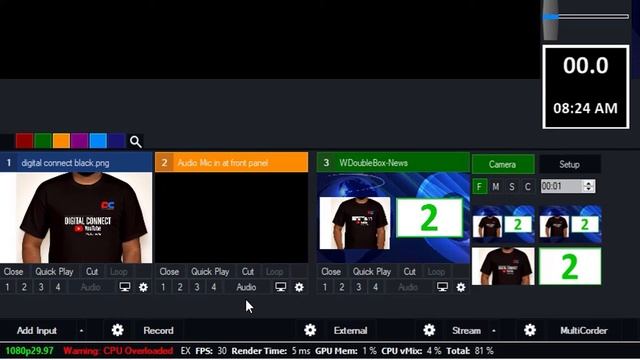Click monitor icon on WDoubleBox-News input
640x360 pixels.
click(x=442, y=287)
